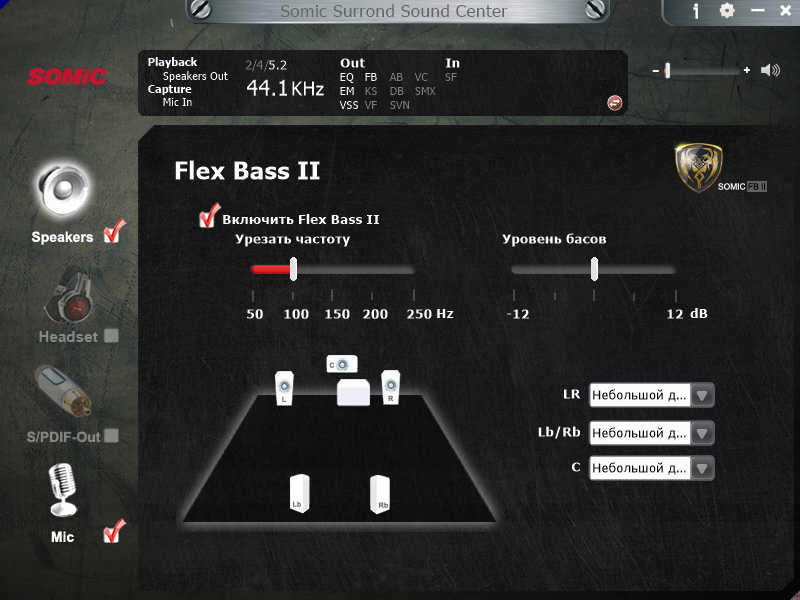This screenshot has height=600, width=800.
Task: Open the EM output effect
Action: pos(347,91)
